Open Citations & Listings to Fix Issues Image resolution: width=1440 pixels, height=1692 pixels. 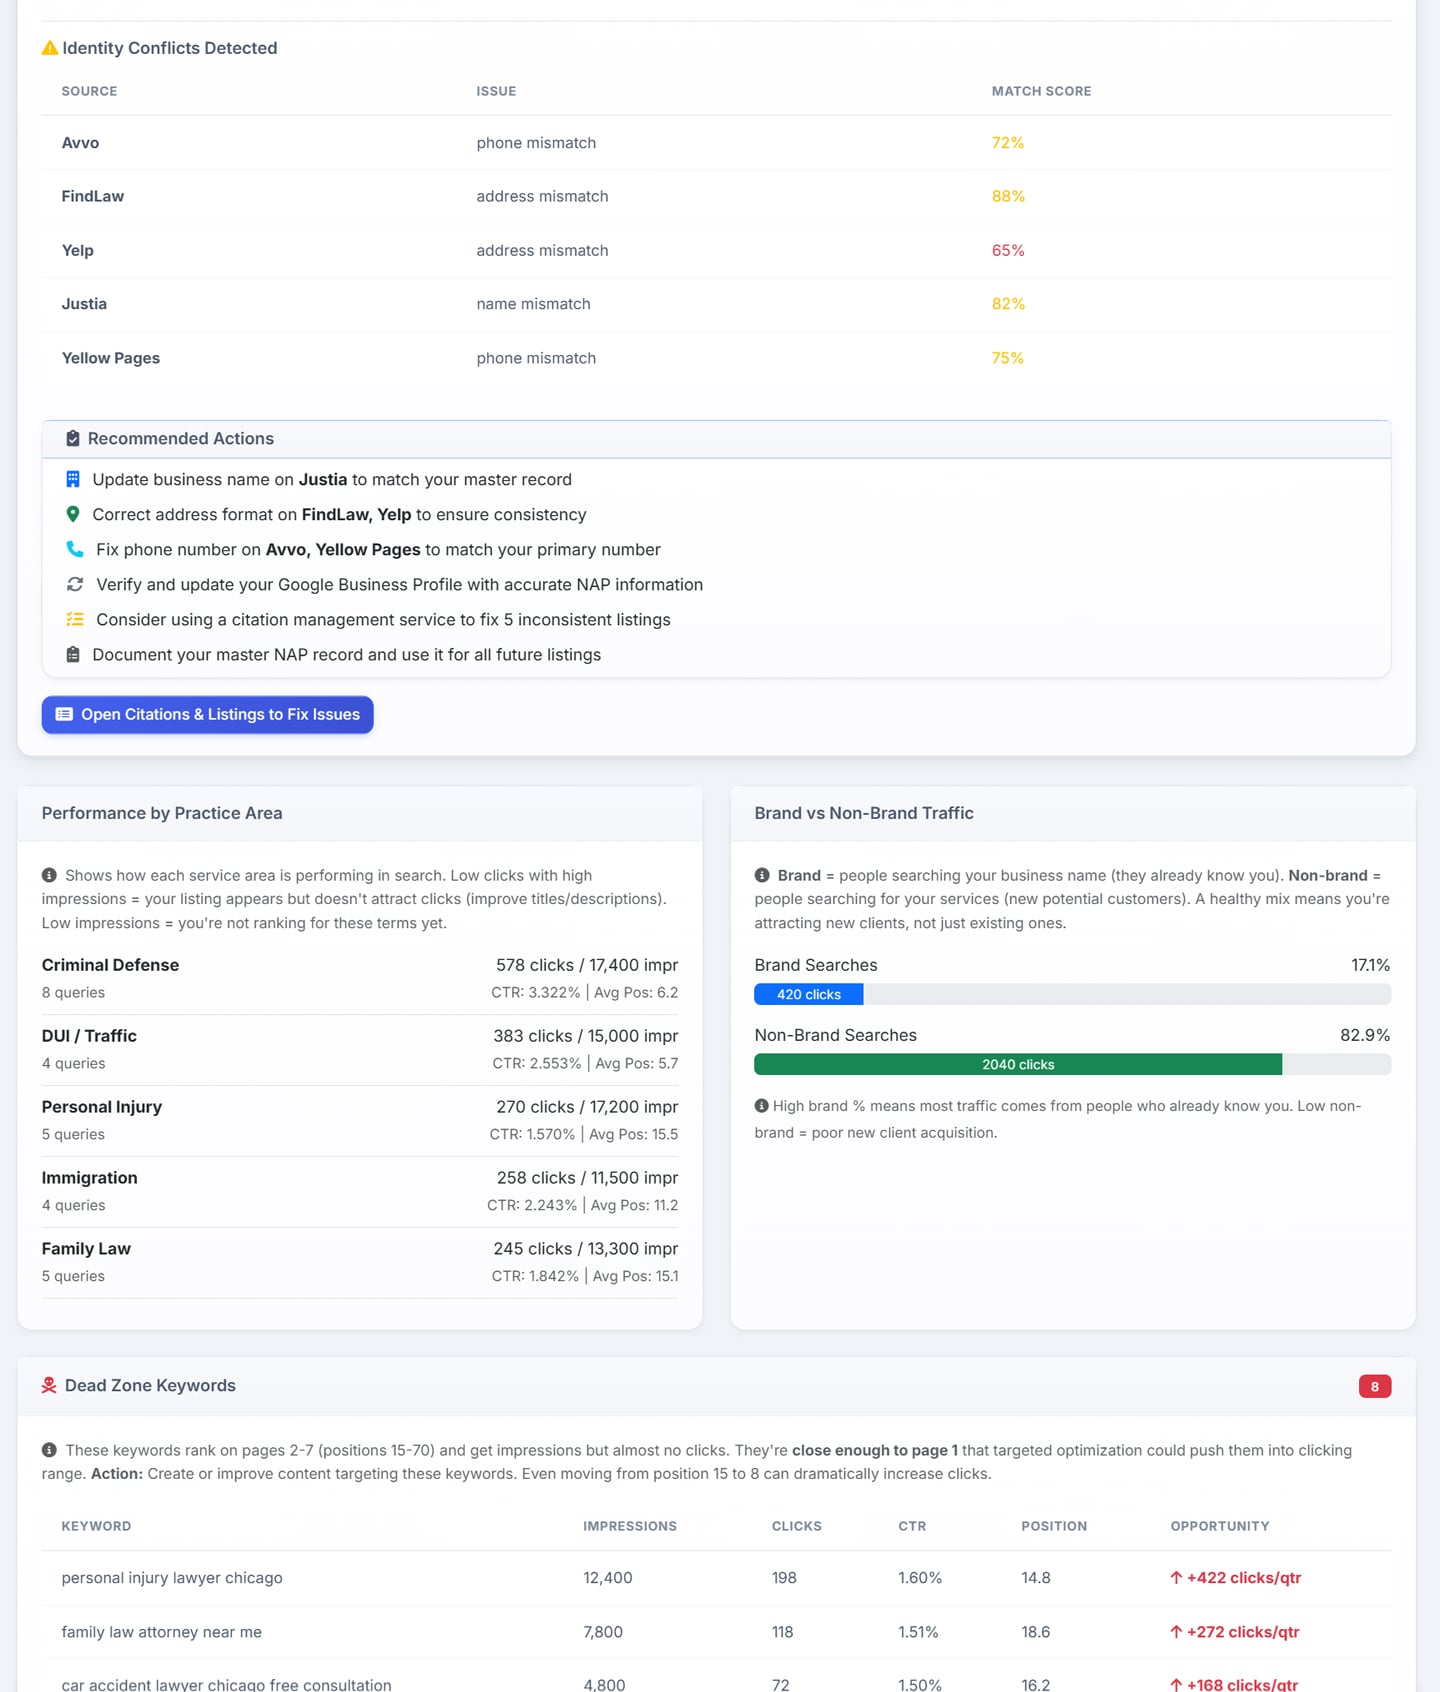pyautogui.click(x=208, y=715)
